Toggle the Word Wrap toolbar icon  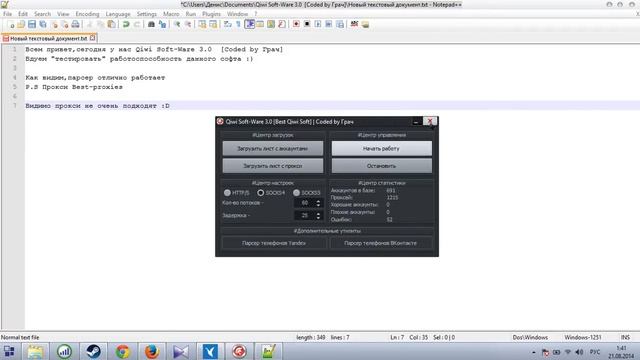[x=227, y=24]
